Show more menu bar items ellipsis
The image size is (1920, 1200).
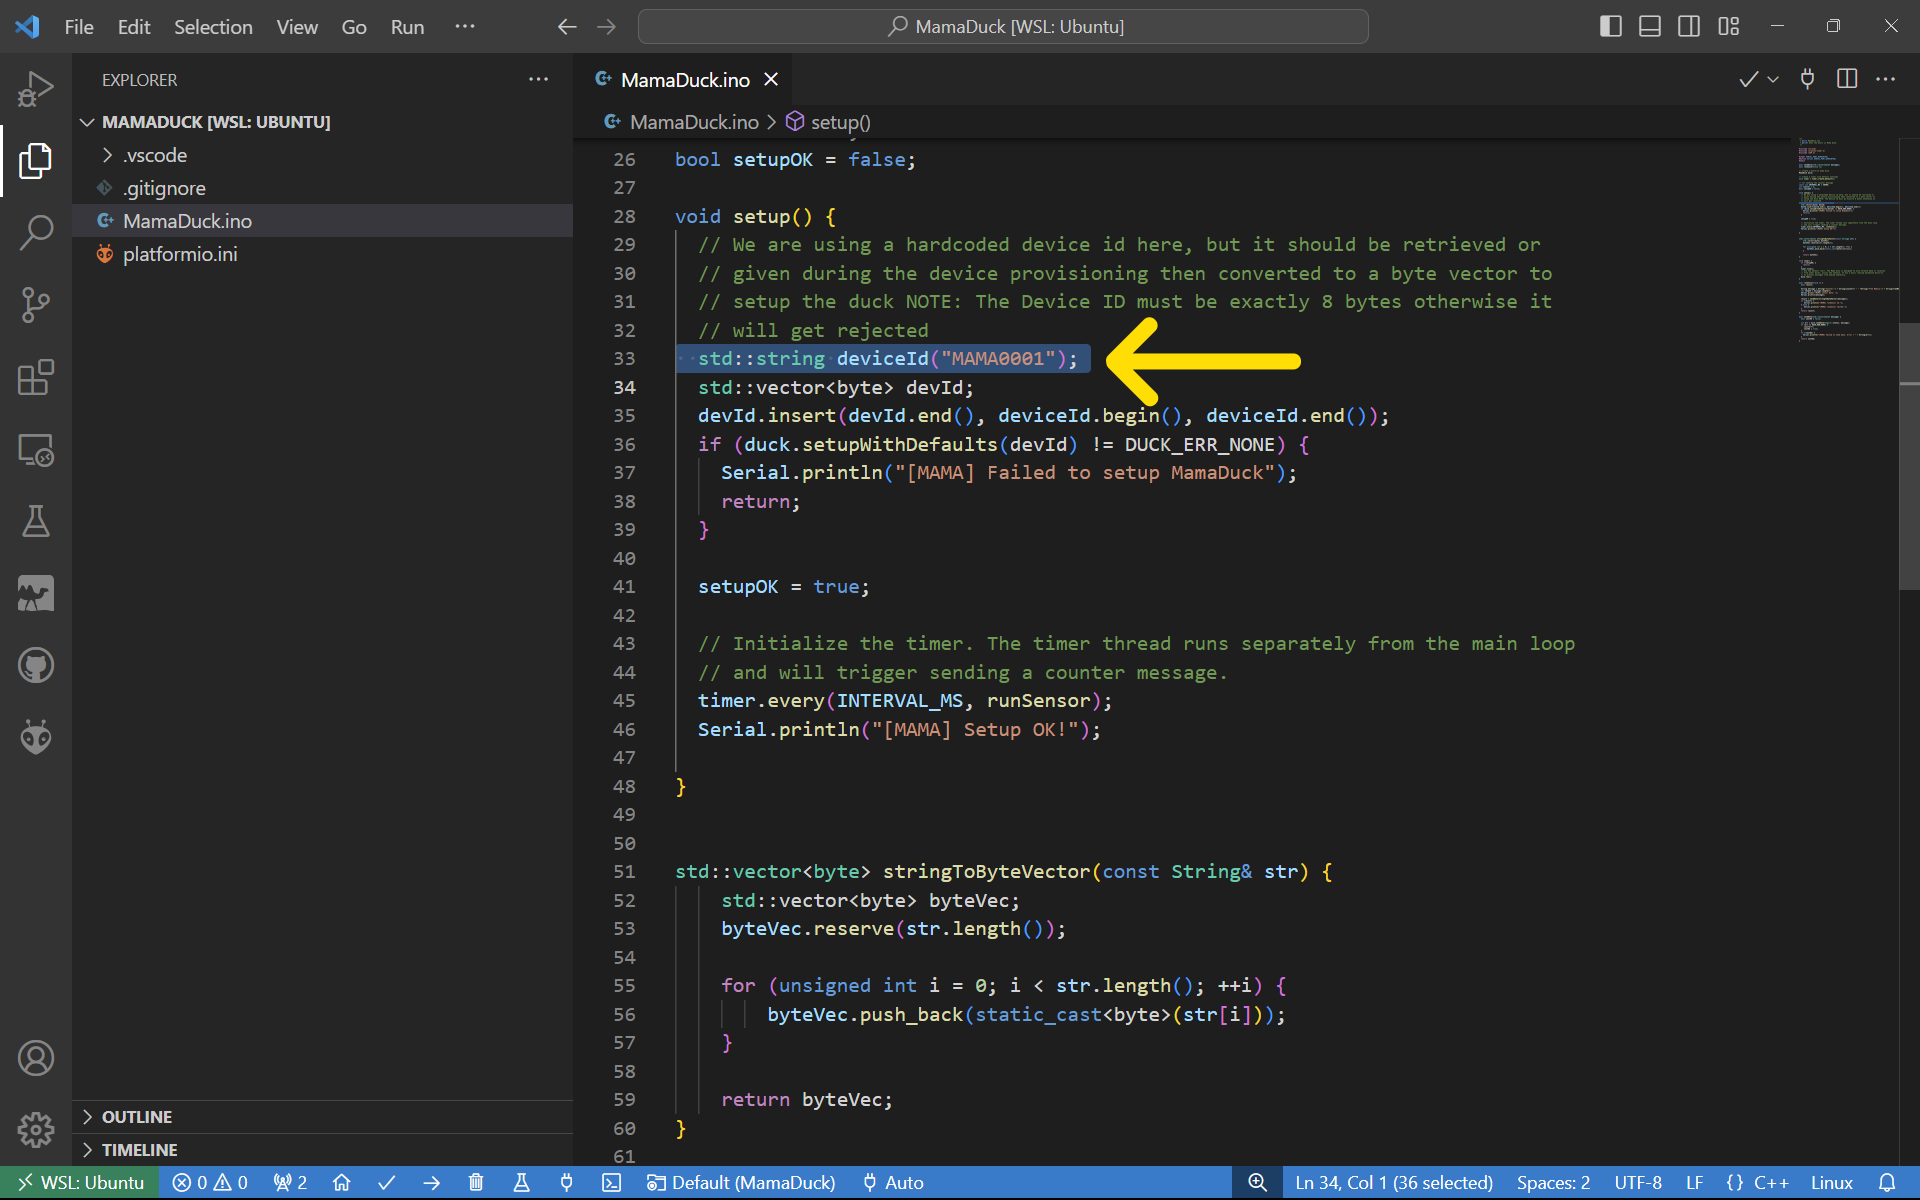pos(465,27)
